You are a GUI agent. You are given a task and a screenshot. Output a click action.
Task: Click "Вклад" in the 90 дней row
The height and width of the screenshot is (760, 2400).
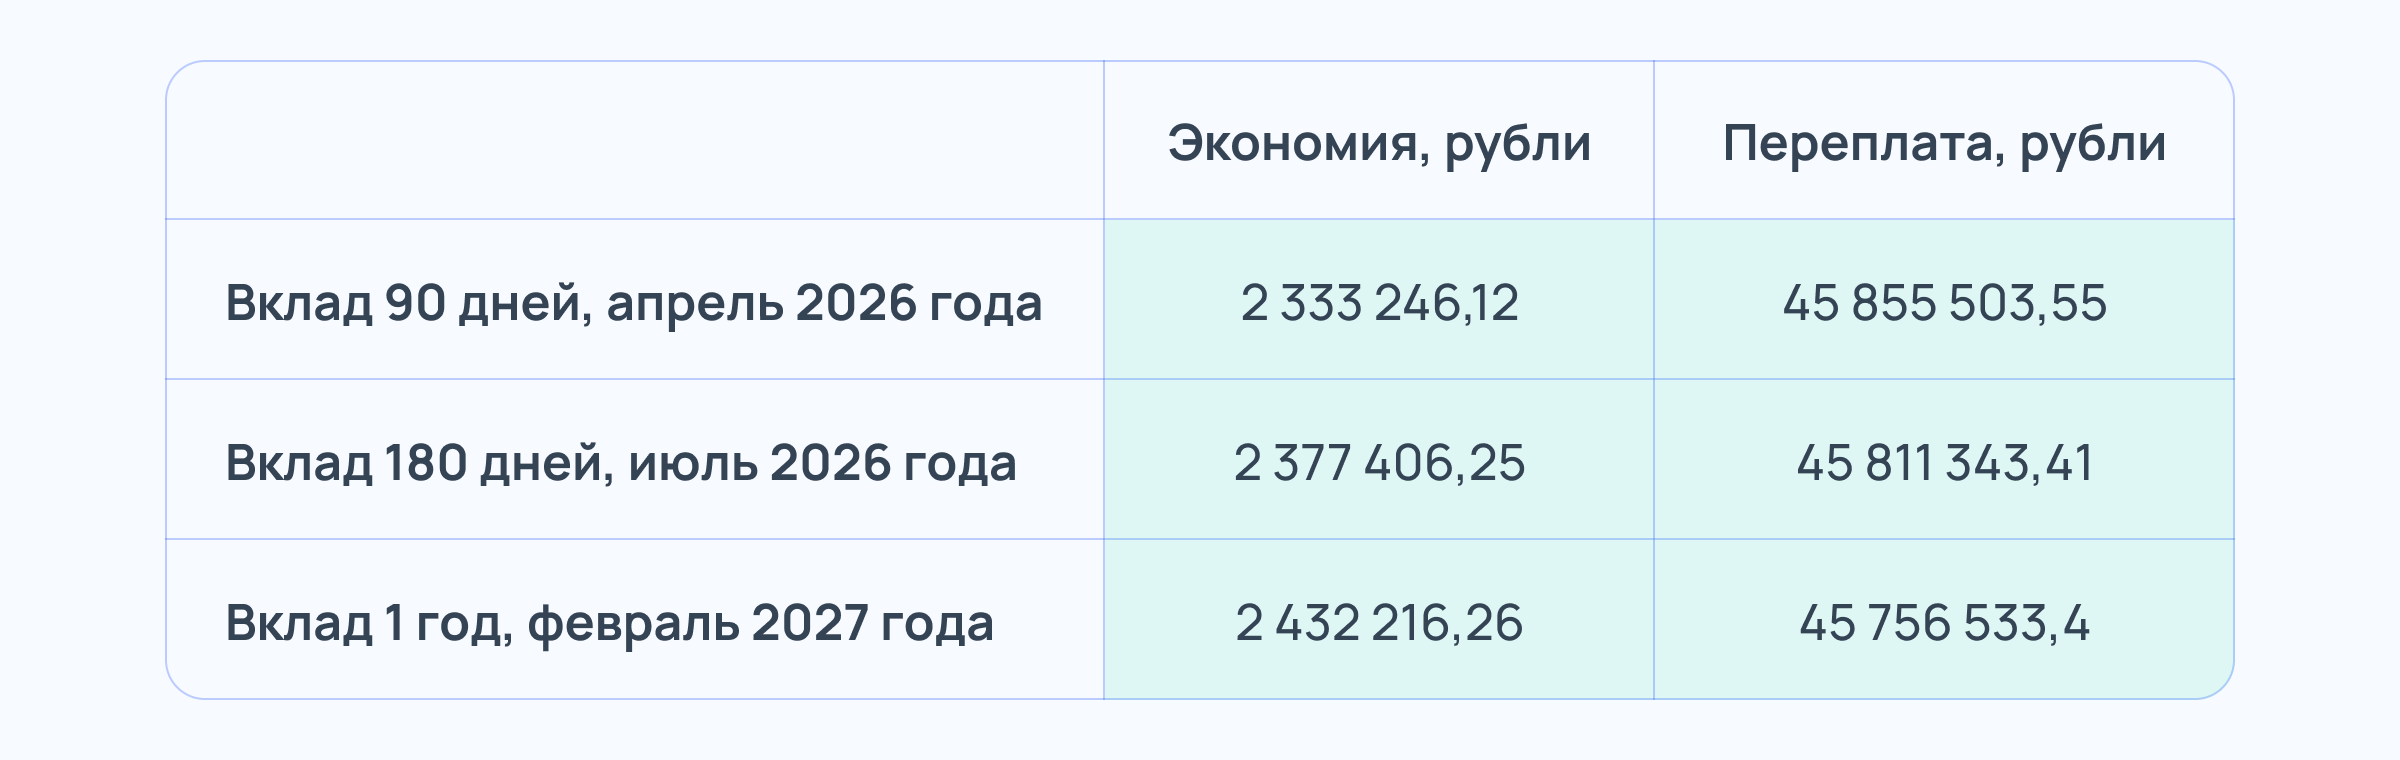click(299, 302)
